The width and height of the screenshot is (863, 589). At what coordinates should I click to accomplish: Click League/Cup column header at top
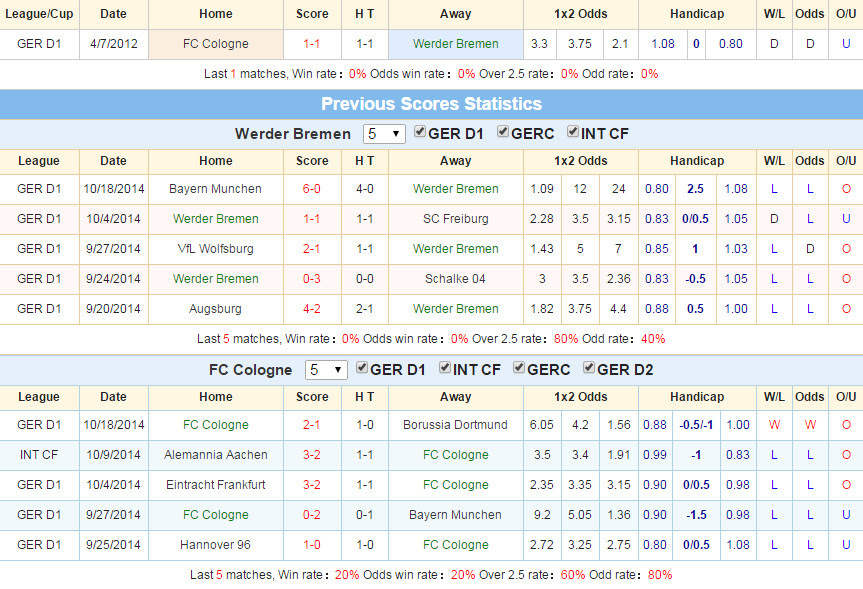39,14
